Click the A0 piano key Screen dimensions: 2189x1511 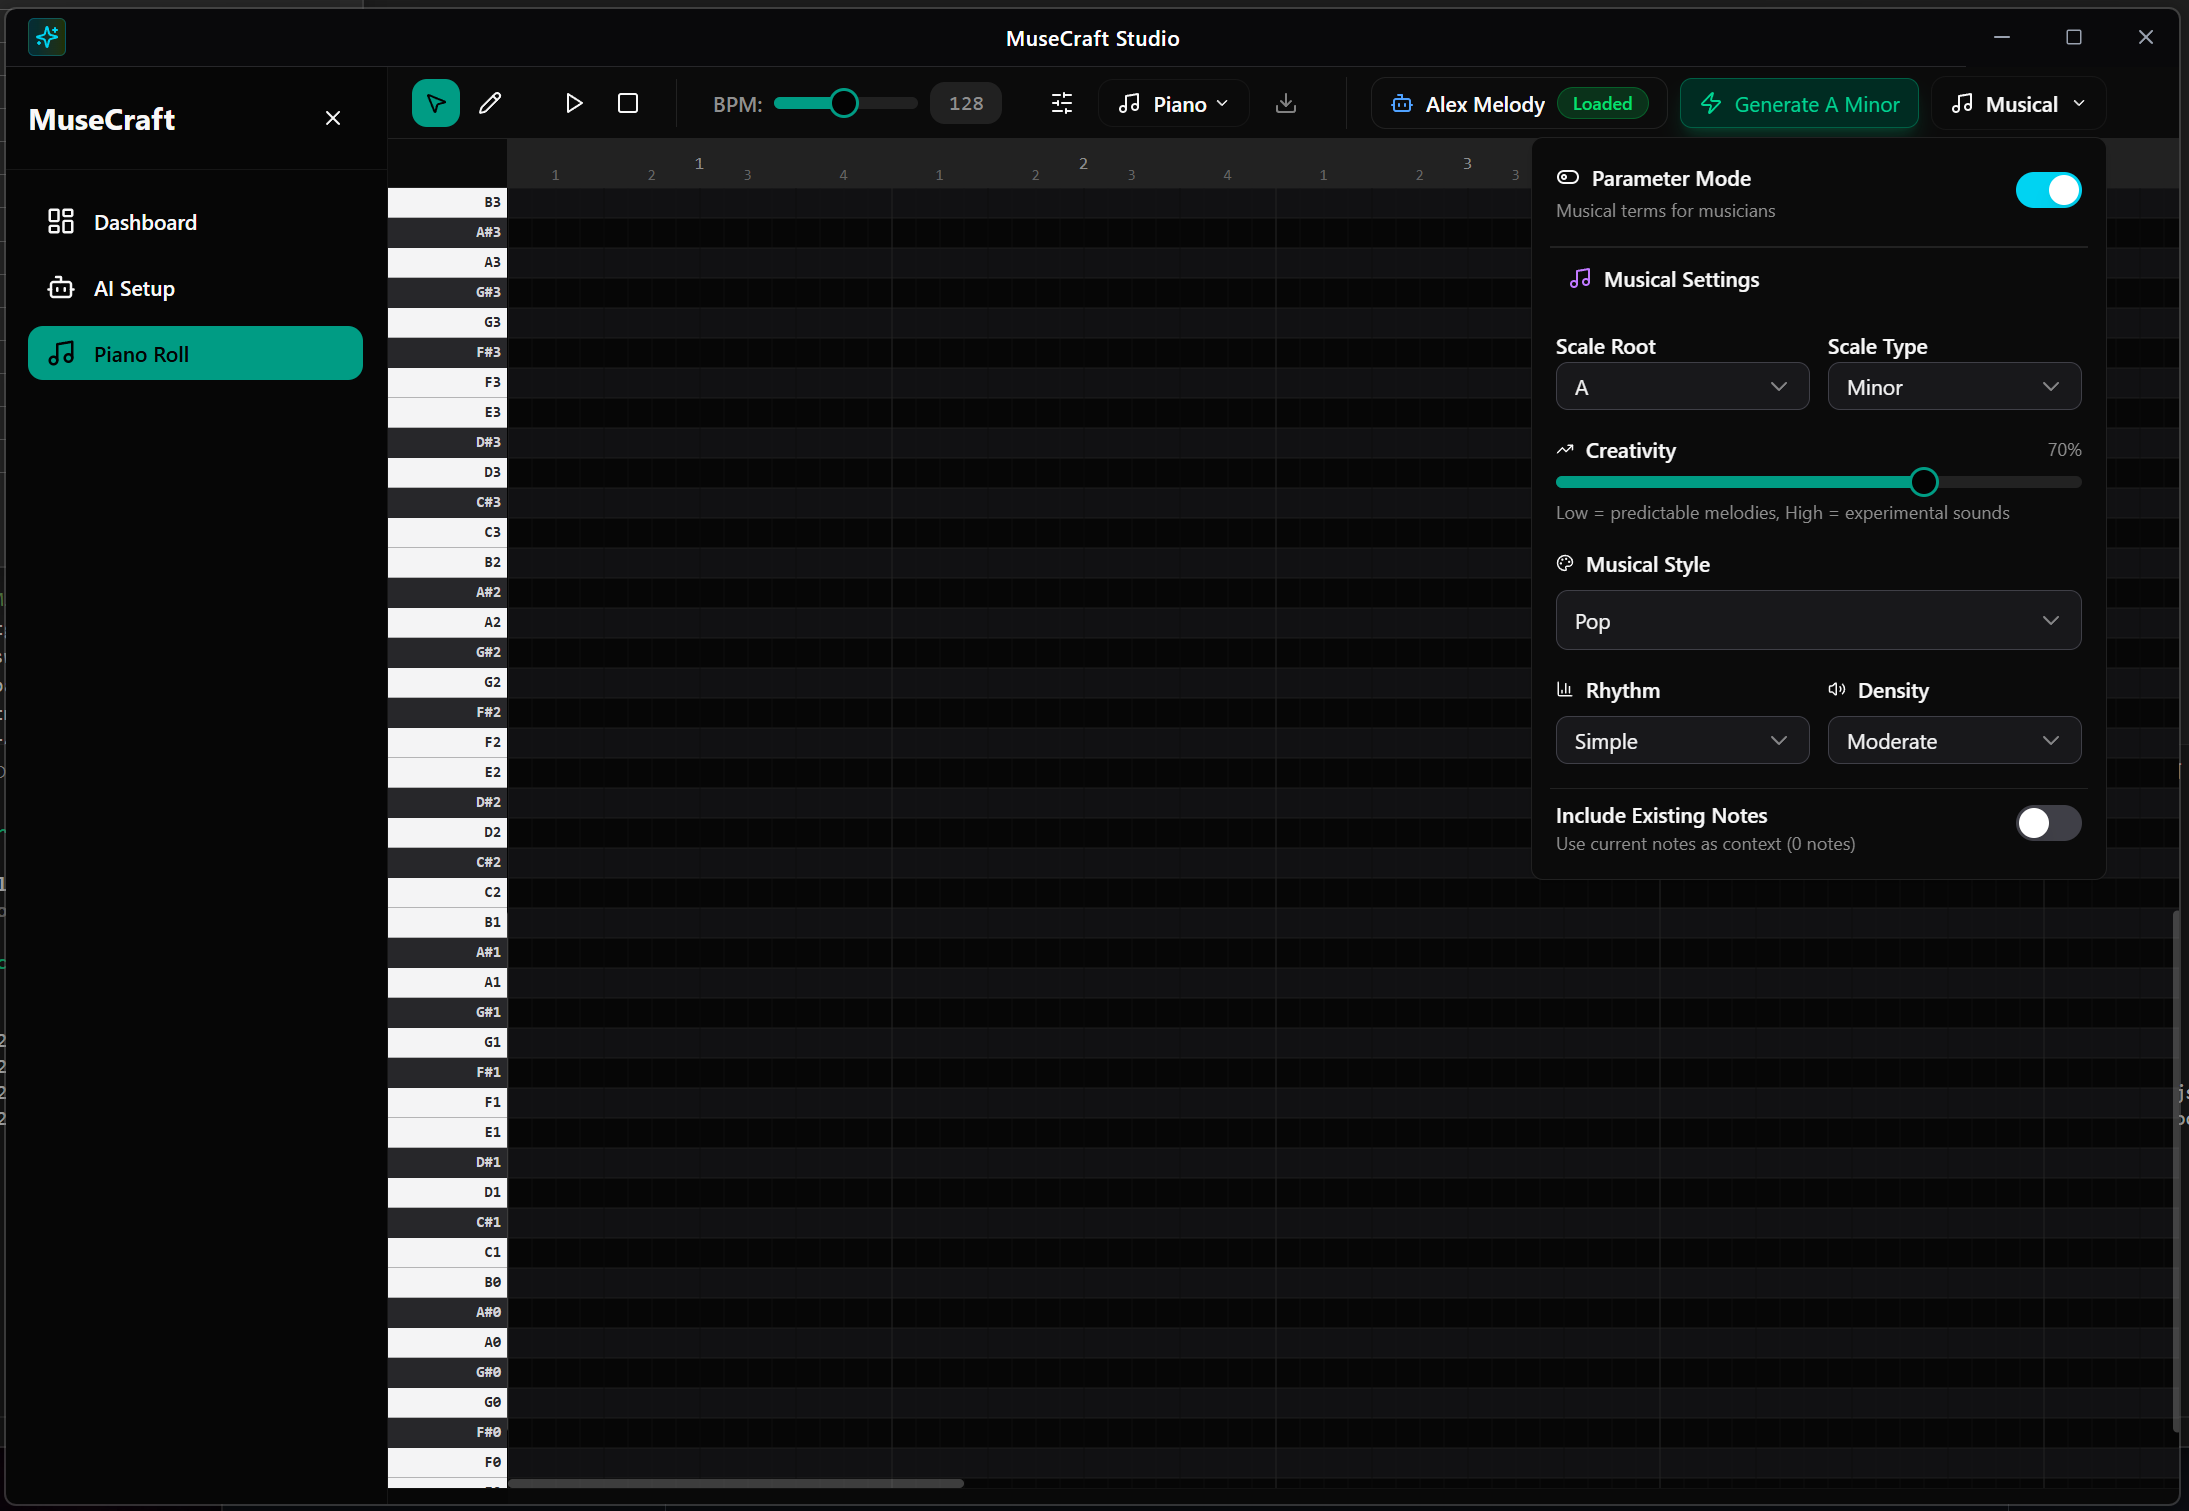447,1342
